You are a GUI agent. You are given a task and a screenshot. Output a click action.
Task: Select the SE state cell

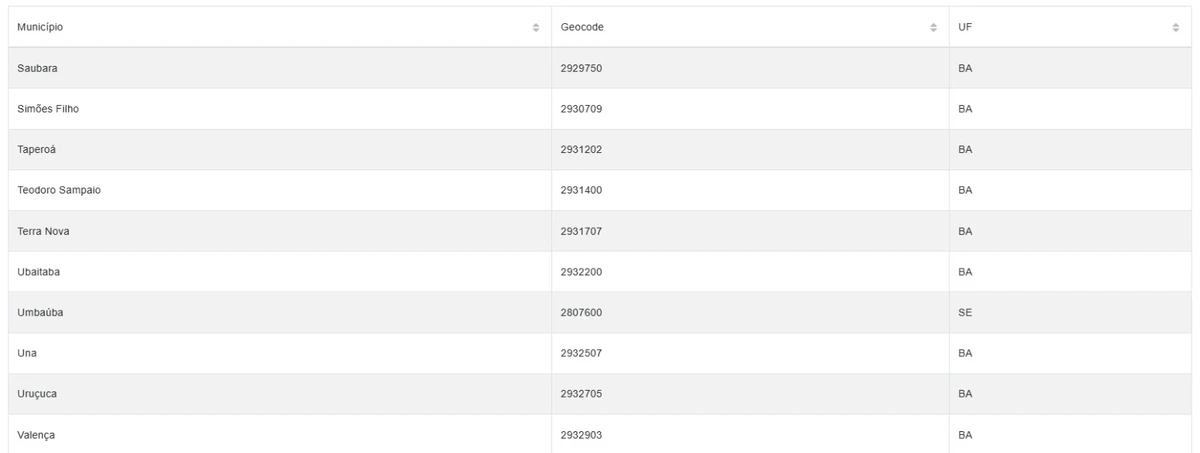tap(1070, 313)
